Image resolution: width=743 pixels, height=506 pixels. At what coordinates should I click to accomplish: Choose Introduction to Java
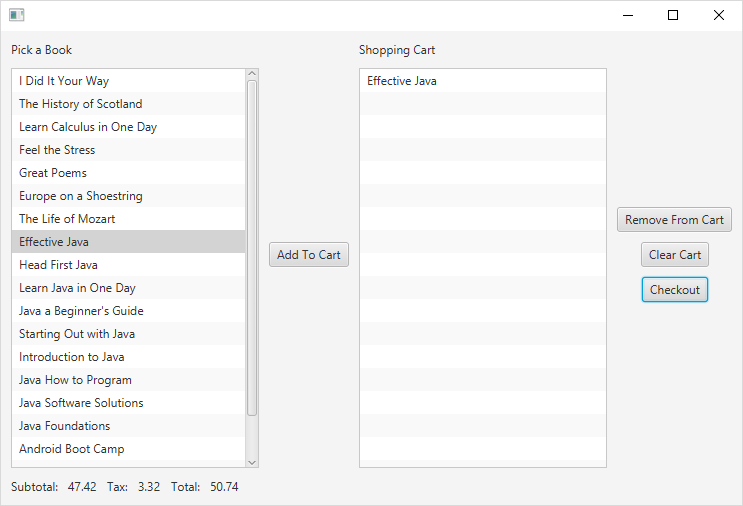pyautogui.click(x=128, y=357)
